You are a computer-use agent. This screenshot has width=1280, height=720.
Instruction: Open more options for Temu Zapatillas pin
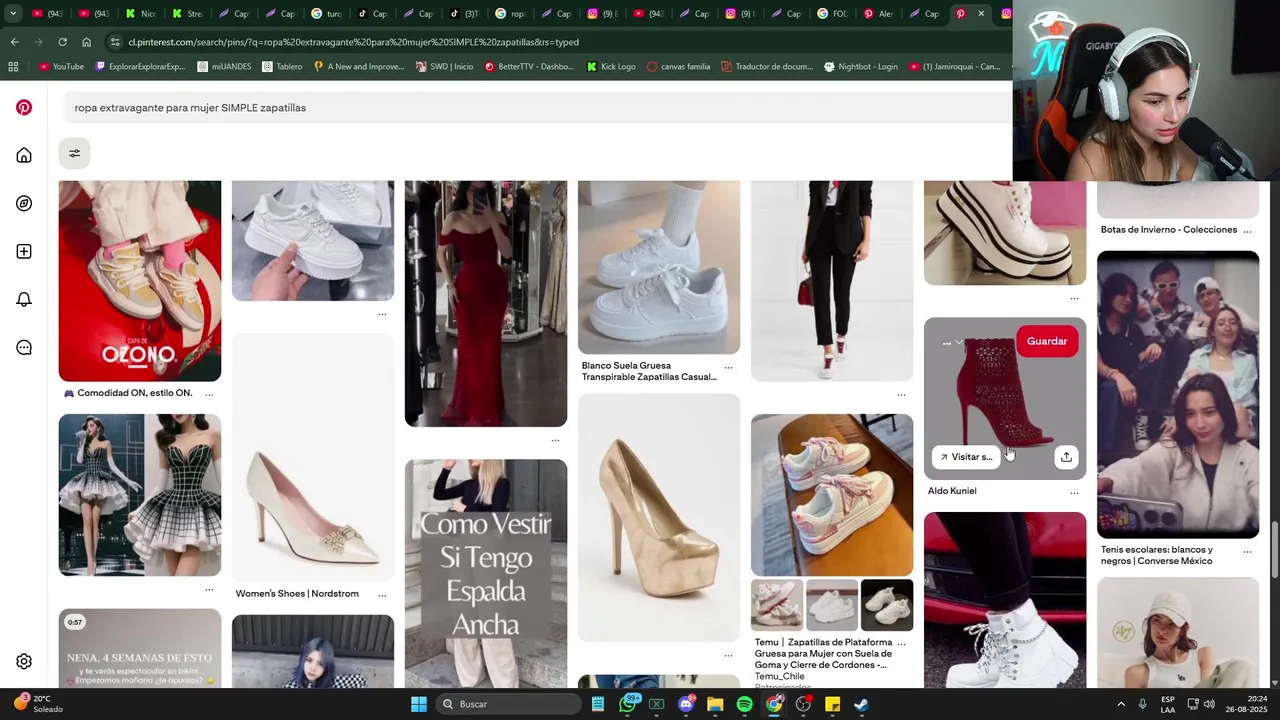pyautogui.click(x=901, y=643)
